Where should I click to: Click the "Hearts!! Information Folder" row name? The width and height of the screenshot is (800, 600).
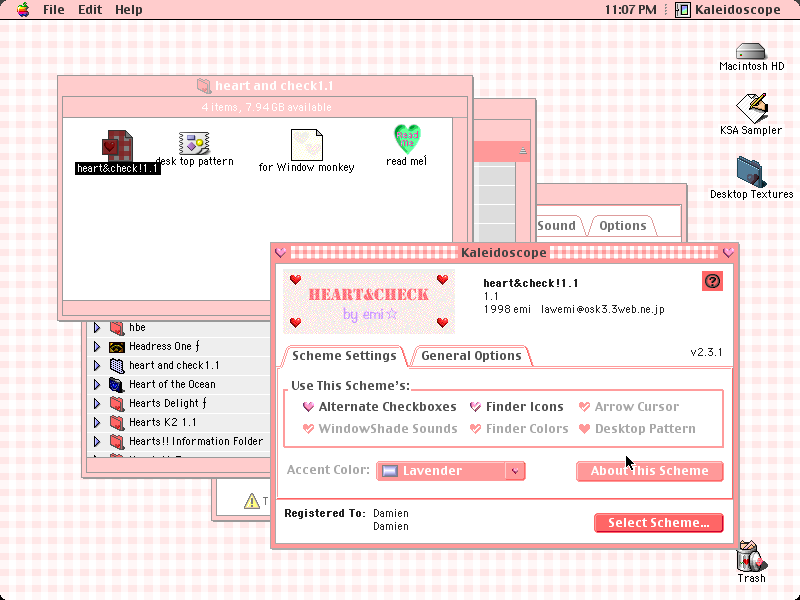tap(196, 441)
